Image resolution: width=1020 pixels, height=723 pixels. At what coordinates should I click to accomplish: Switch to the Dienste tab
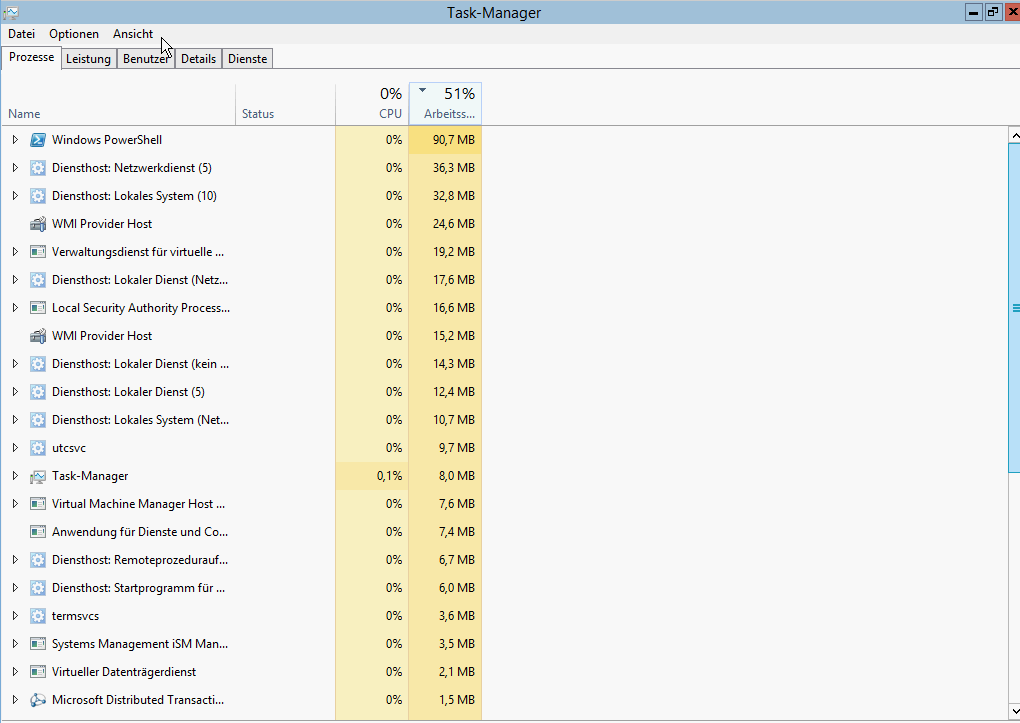point(248,59)
